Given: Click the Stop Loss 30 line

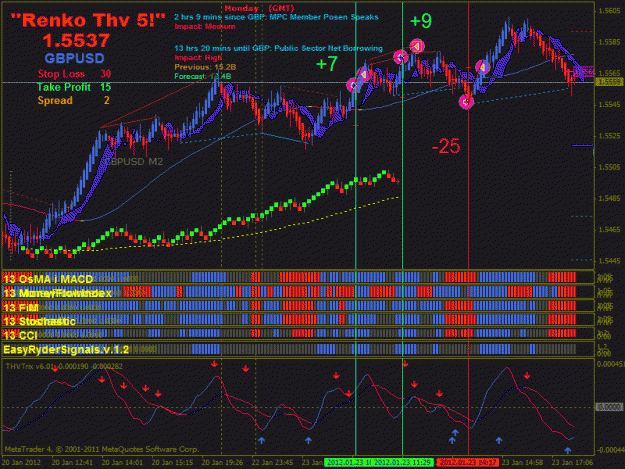Looking at the screenshot, I should coord(75,74).
